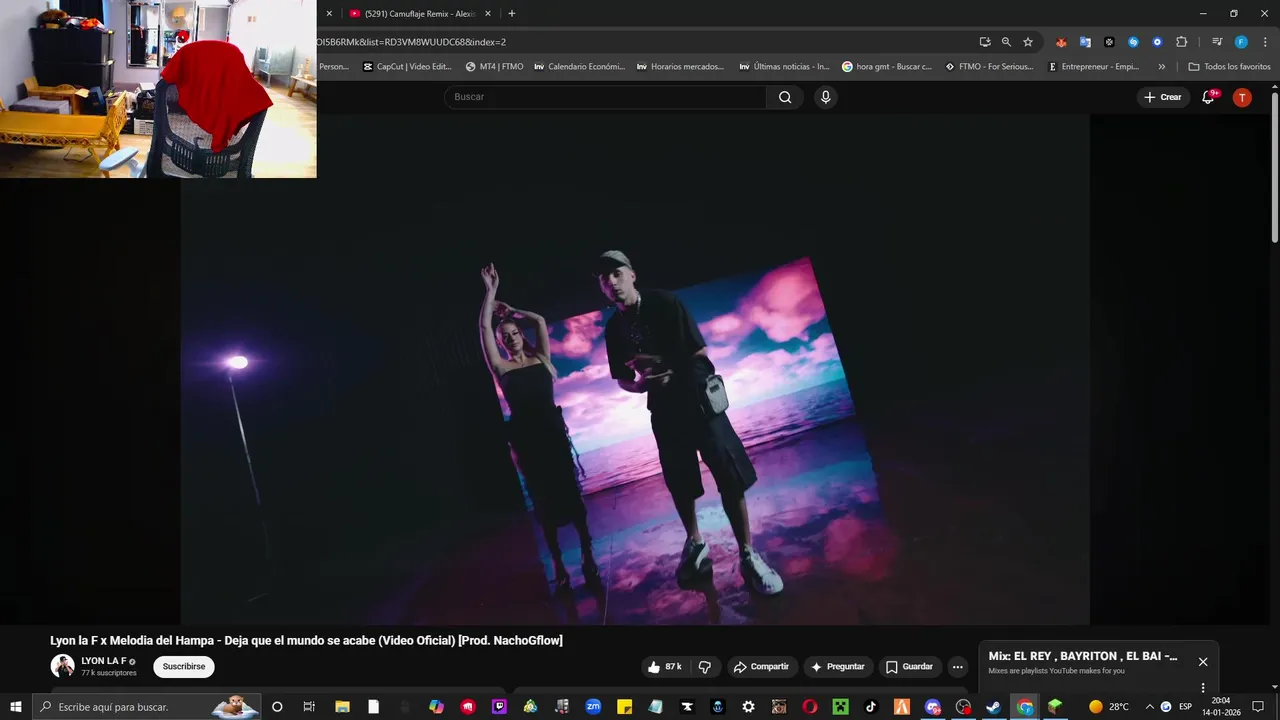
Task: Click the Preguntar button
Action: pyautogui.click(x=838, y=667)
